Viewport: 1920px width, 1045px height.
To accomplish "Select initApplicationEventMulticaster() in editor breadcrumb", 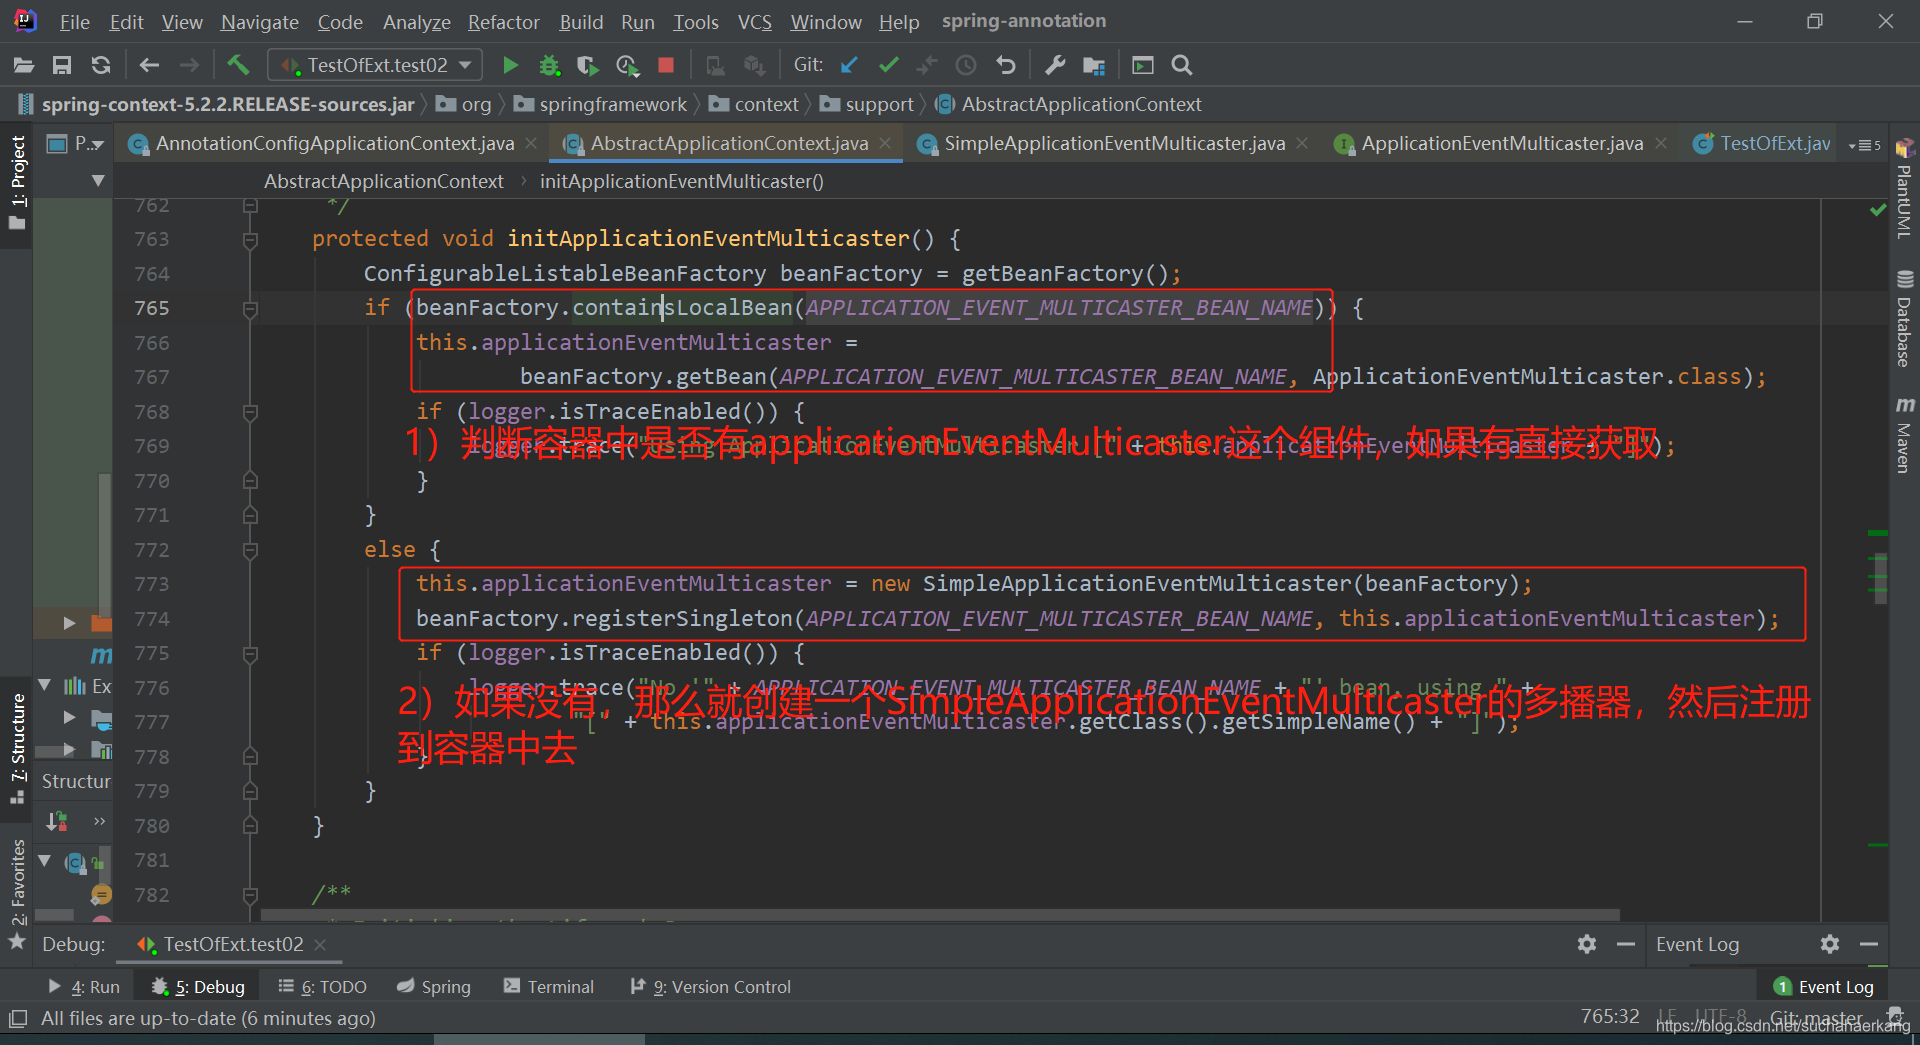I will click(682, 181).
